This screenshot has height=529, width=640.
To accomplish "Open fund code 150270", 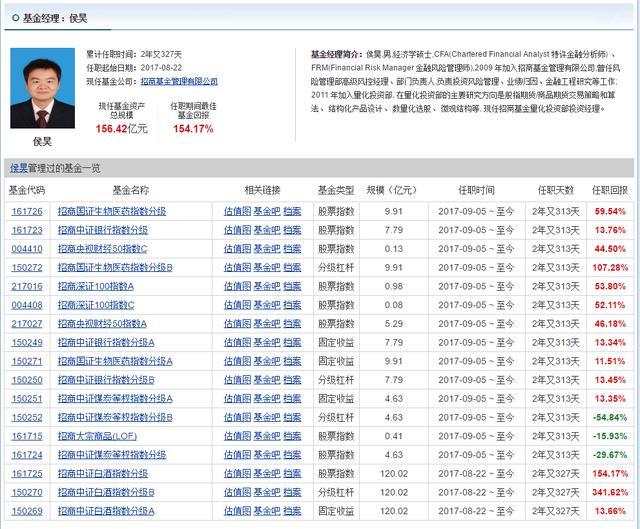I will click(x=27, y=493).
